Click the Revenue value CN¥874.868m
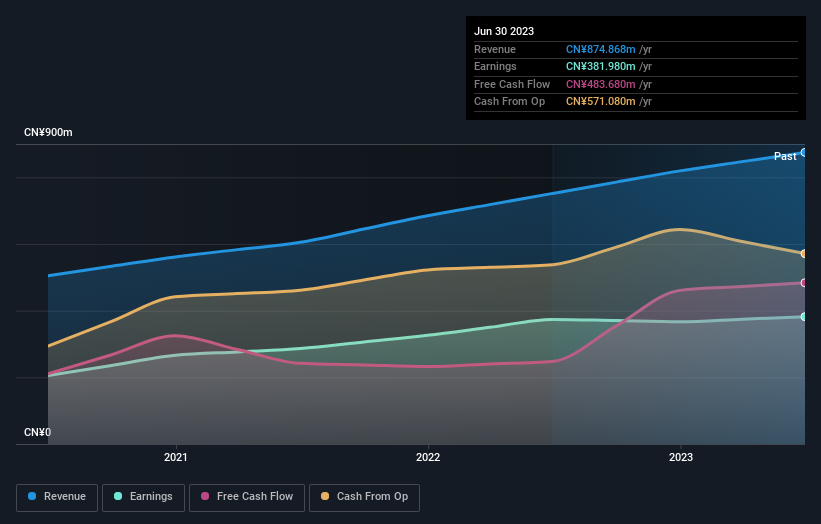Screen dimensions: 821x524 [601, 49]
